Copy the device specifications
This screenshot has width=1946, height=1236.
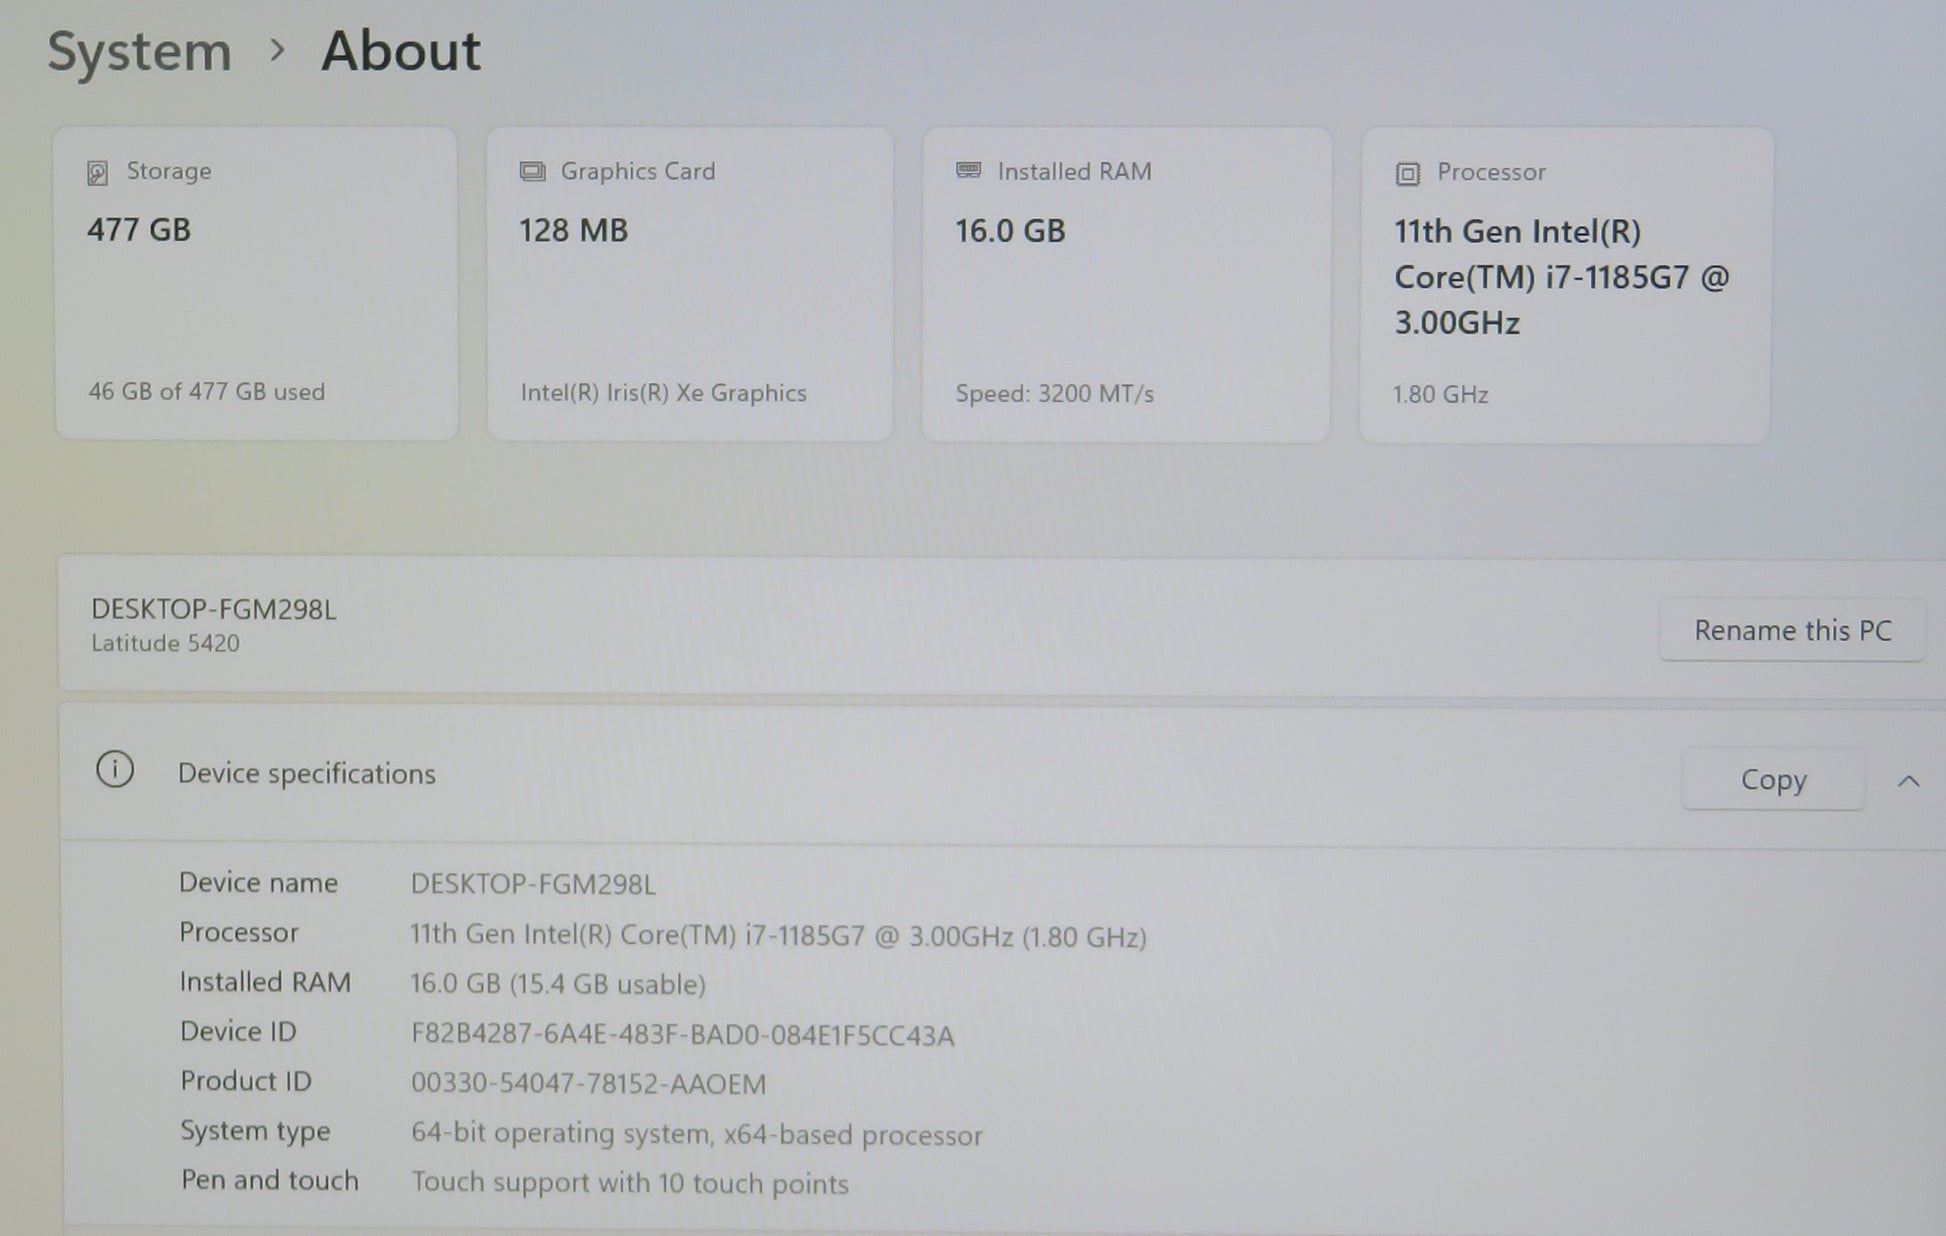(1772, 779)
